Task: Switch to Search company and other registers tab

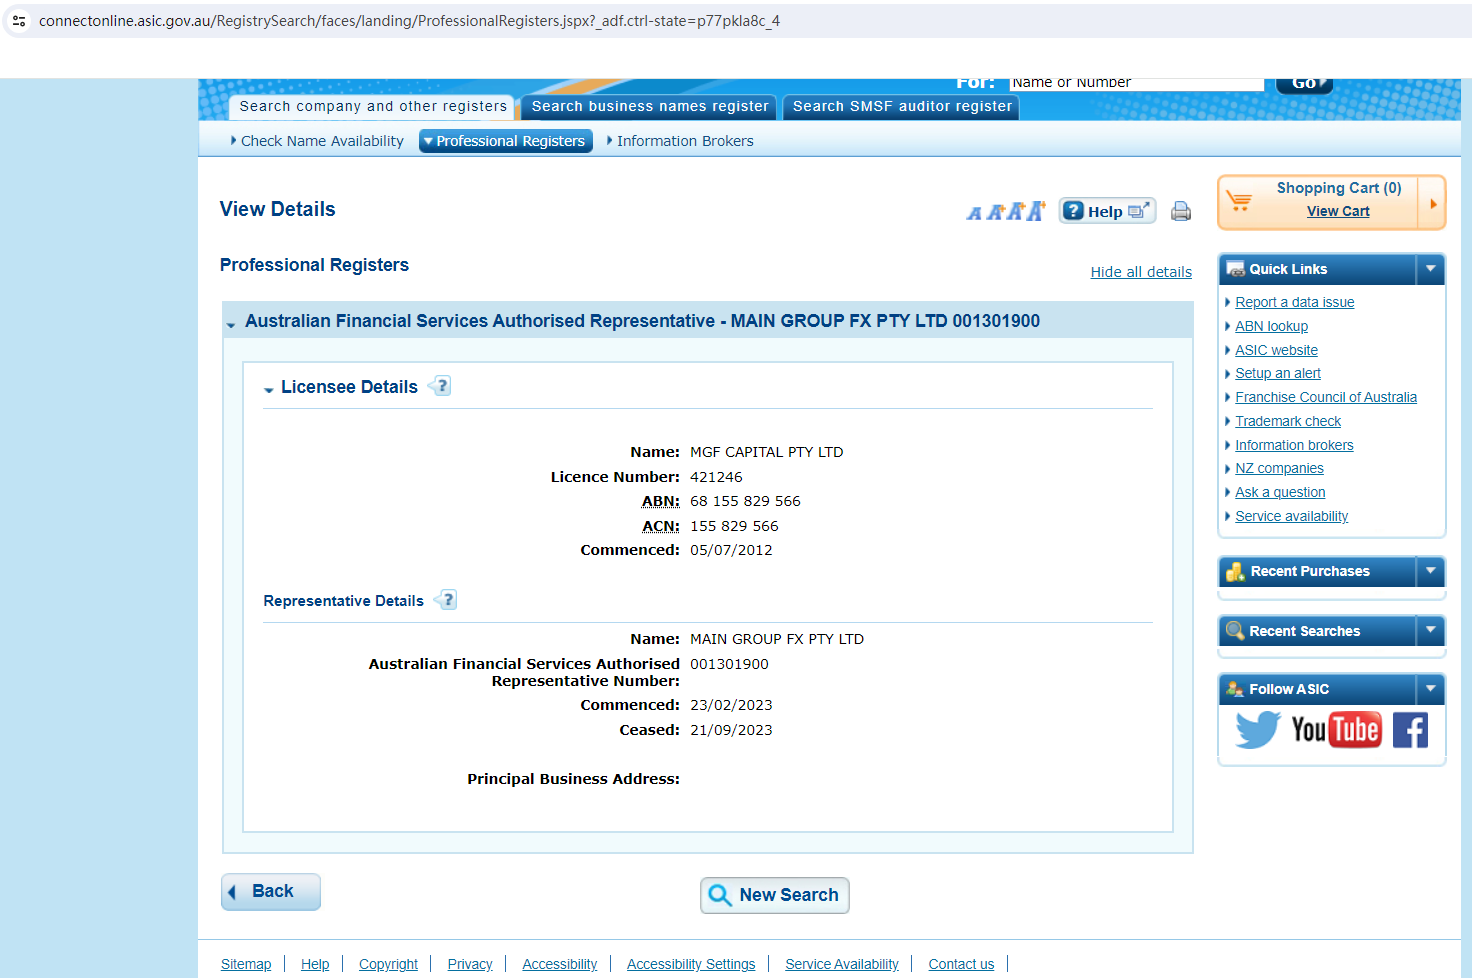Action: [x=372, y=107]
